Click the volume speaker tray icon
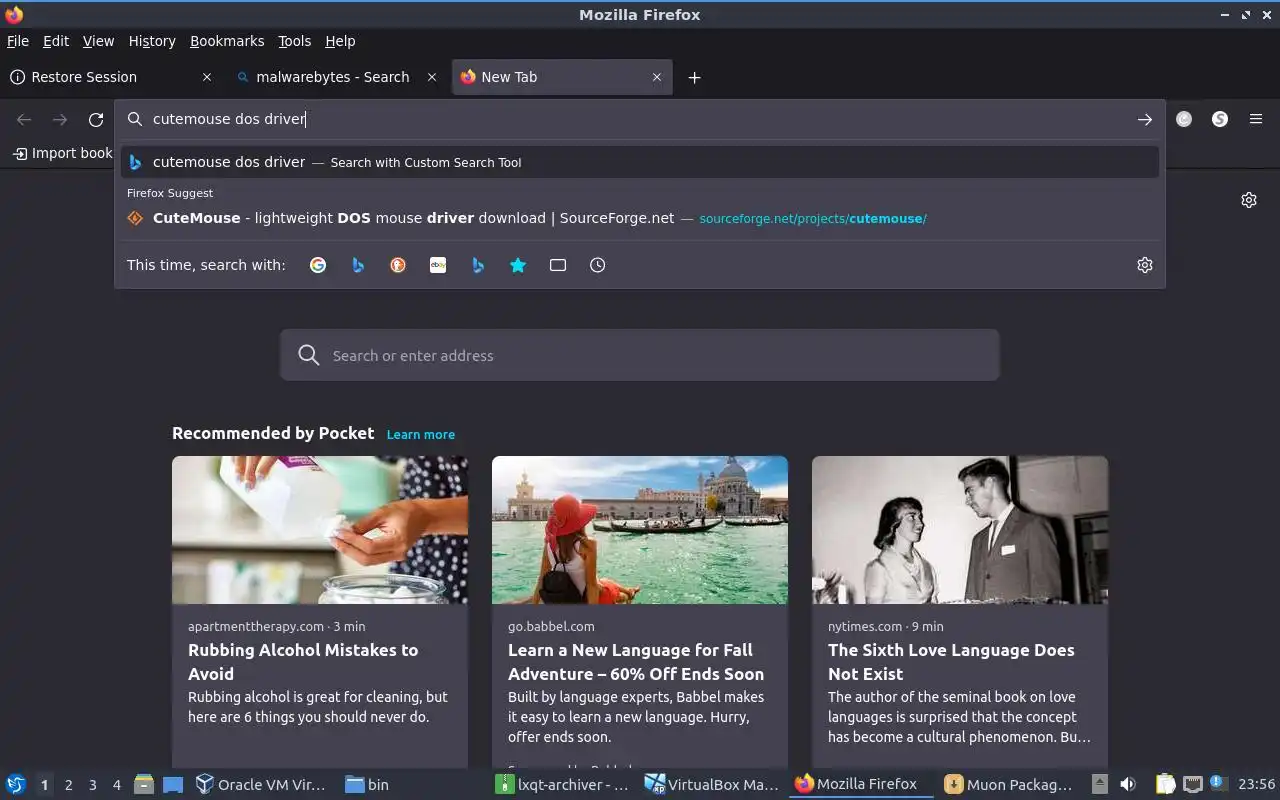This screenshot has width=1280, height=800. coord(1128,784)
